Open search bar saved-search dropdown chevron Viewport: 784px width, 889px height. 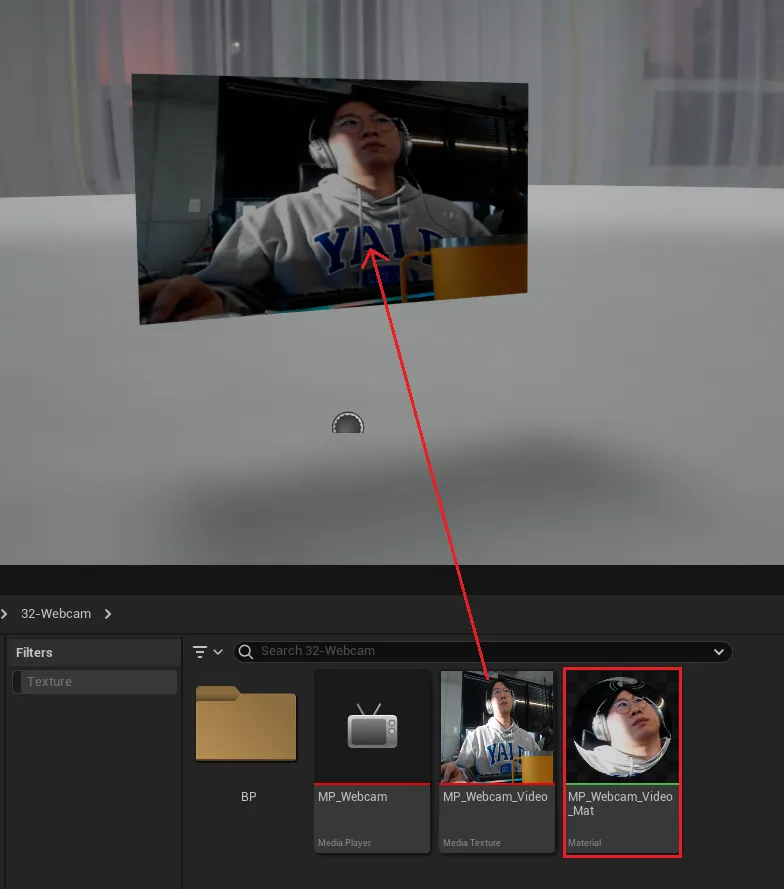719,651
